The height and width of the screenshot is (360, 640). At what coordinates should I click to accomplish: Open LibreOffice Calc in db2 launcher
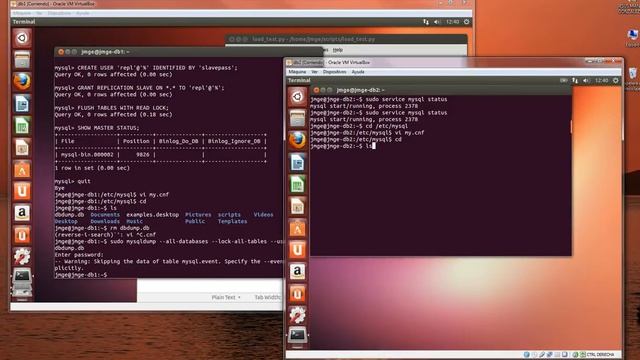click(x=297, y=184)
